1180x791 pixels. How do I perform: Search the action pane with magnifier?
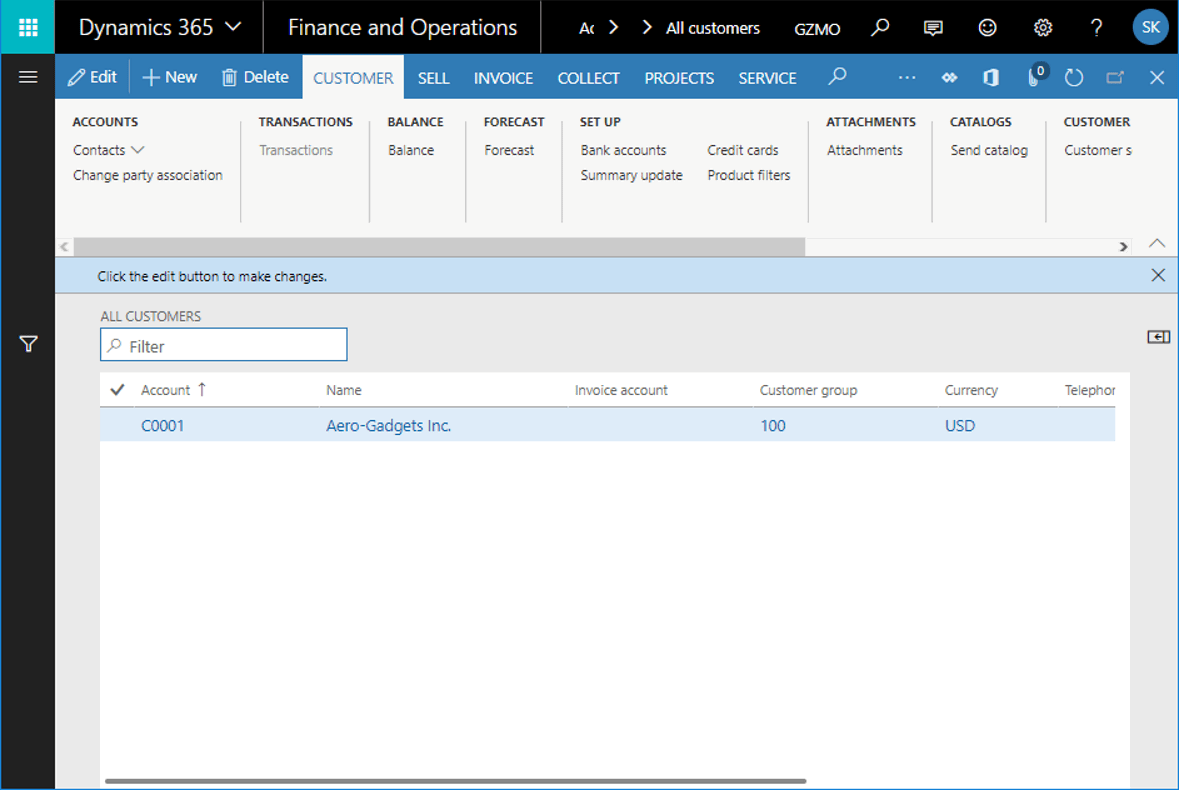(837, 77)
